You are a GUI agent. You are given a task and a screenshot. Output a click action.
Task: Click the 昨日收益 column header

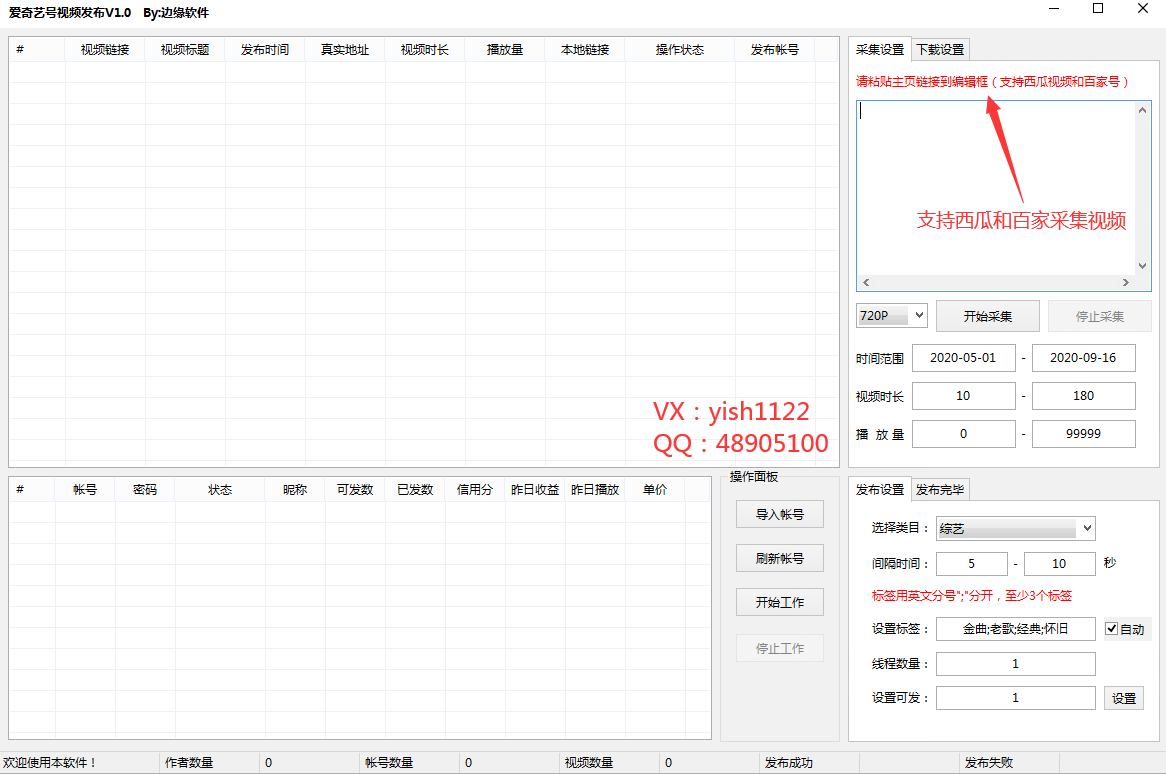tap(535, 489)
